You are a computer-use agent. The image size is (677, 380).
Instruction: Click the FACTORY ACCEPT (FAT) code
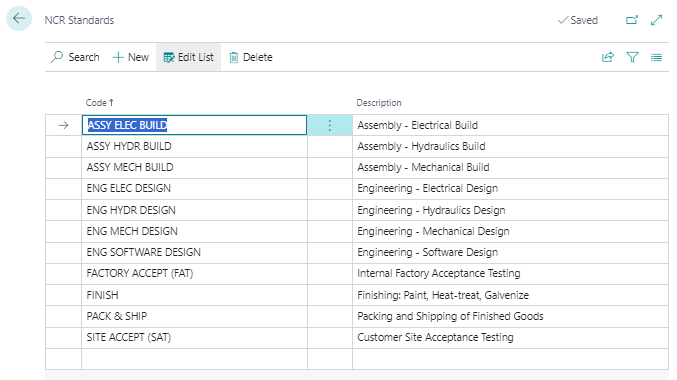click(x=139, y=273)
